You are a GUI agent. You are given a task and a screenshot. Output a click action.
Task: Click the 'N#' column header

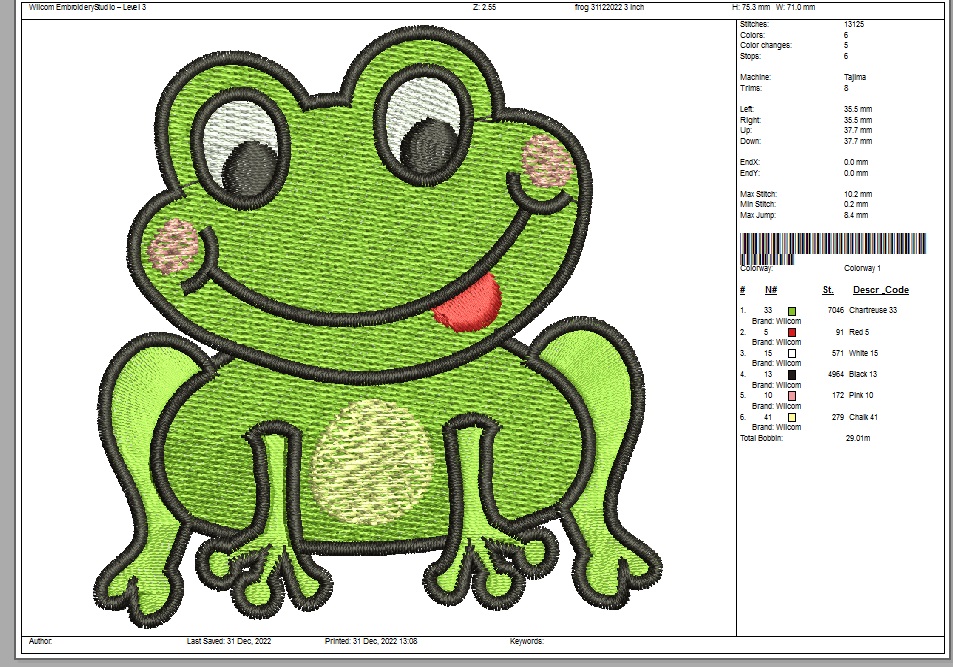tap(771, 290)
